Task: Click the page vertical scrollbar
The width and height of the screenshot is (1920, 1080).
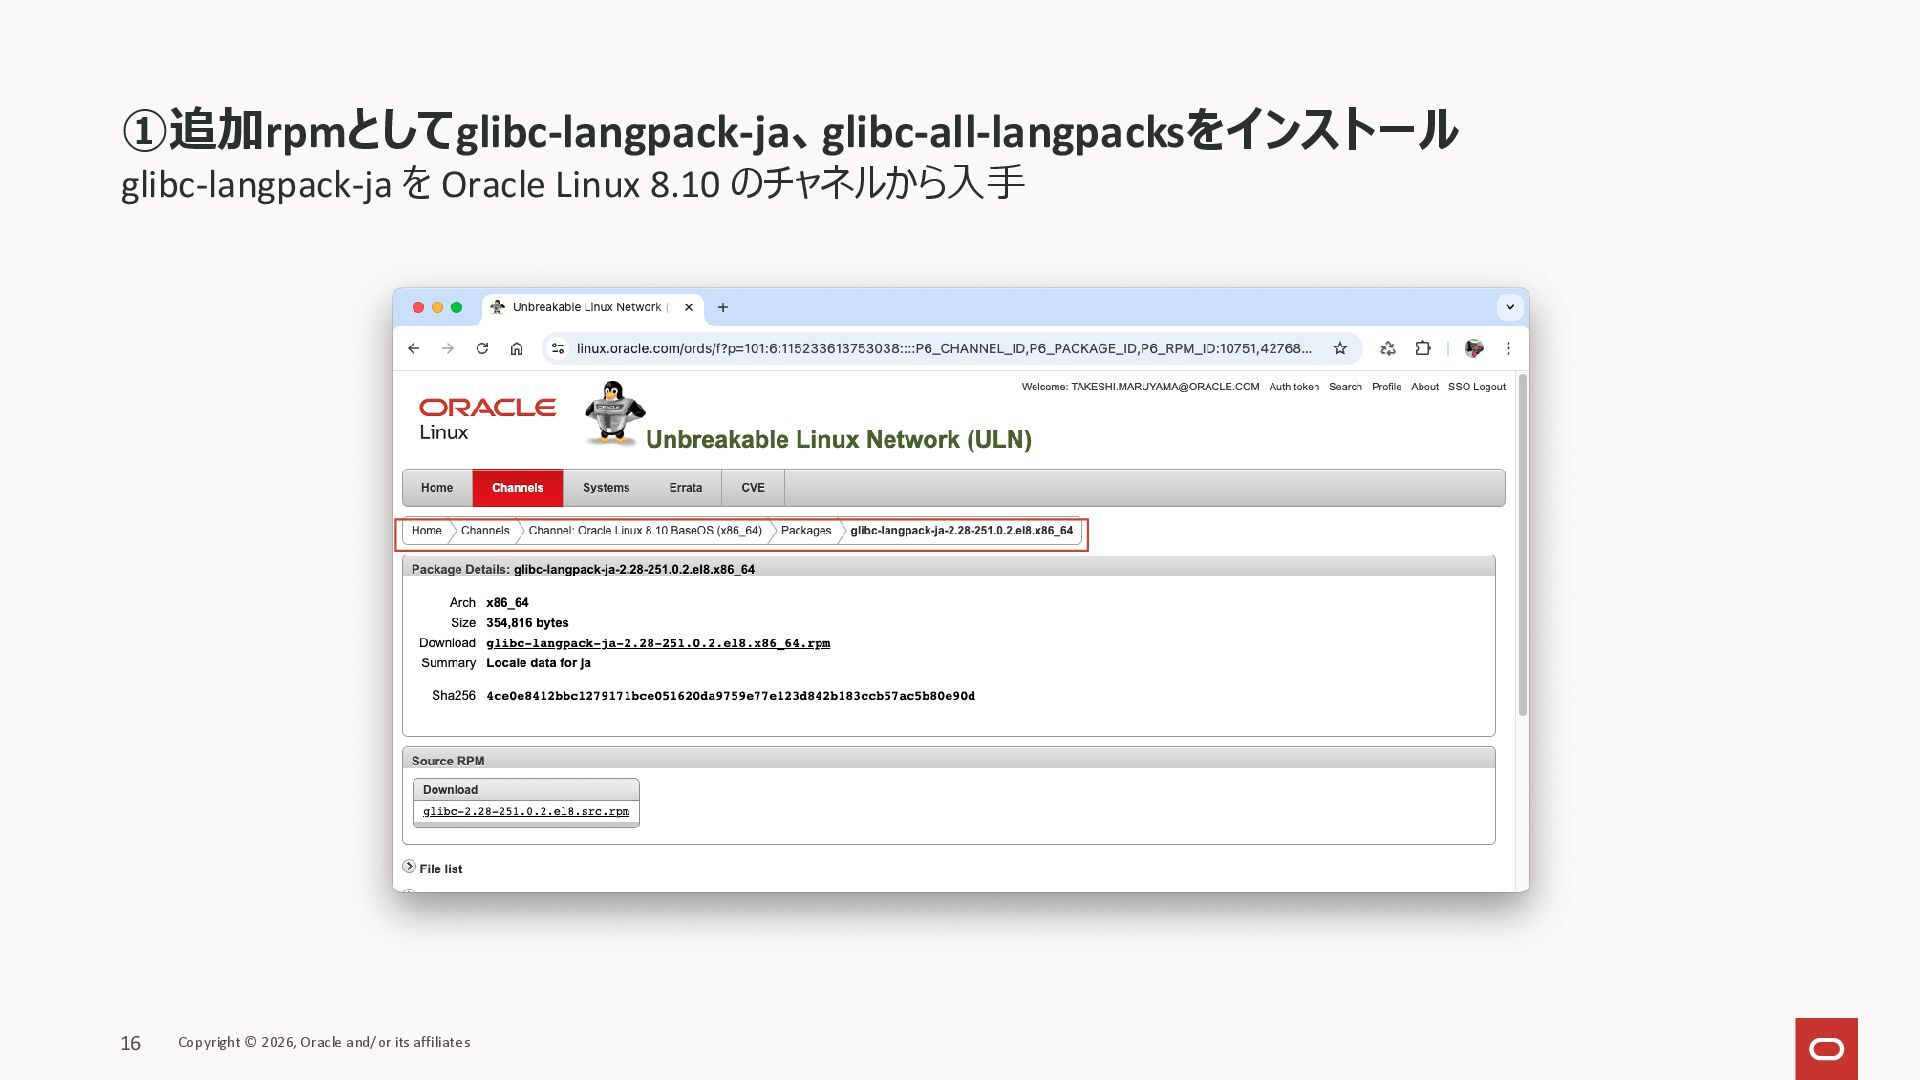Action: (1522, 545)
